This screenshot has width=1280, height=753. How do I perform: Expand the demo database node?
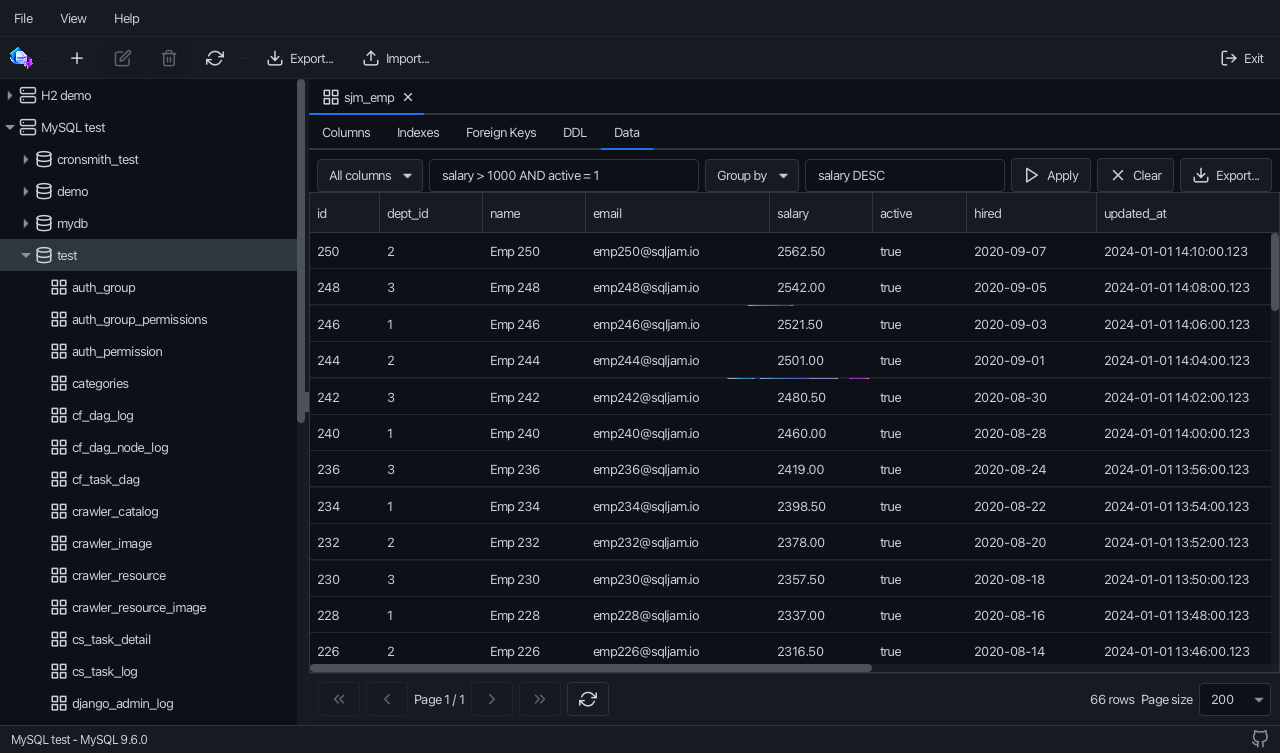coord(26,191)
